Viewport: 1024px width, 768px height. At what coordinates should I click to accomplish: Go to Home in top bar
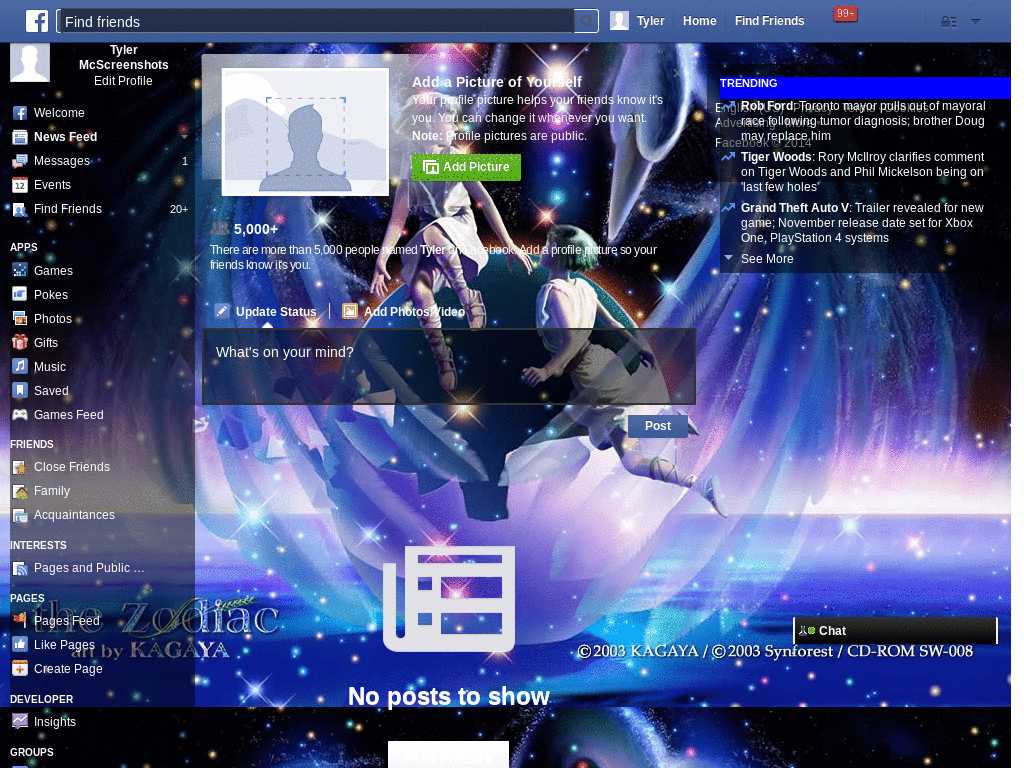[699, 21]
